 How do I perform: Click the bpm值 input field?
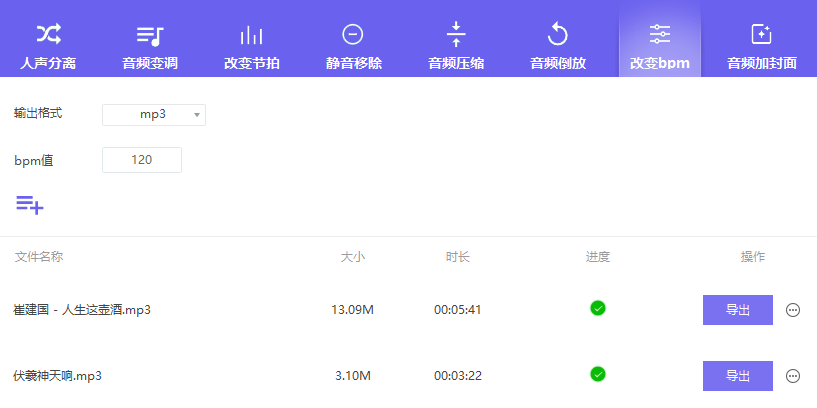click(142, 160)
